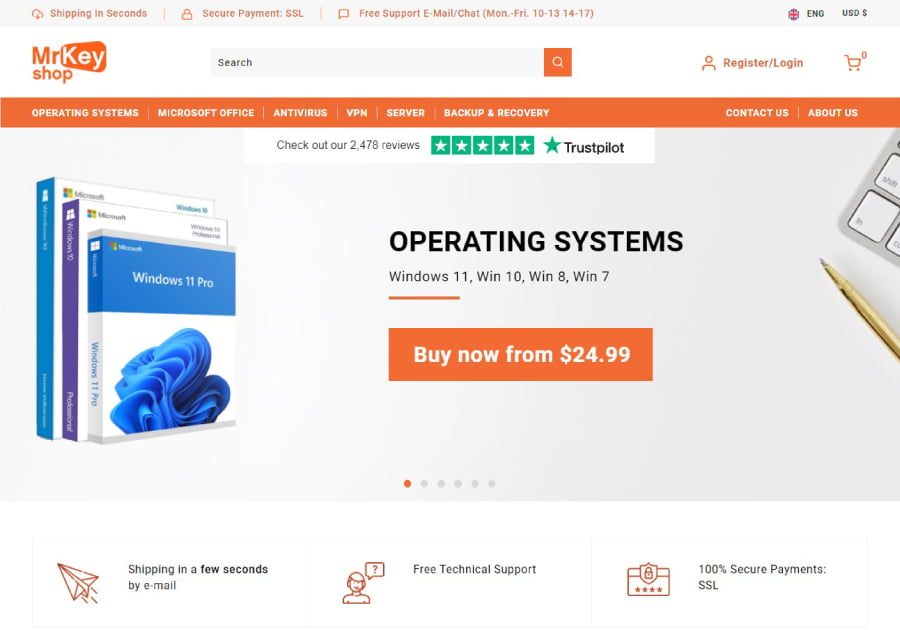Image resolution: width=900 pixels, height=630 pixels.
Task: Open the Antivirus menu item
Action: click(300, 113)
